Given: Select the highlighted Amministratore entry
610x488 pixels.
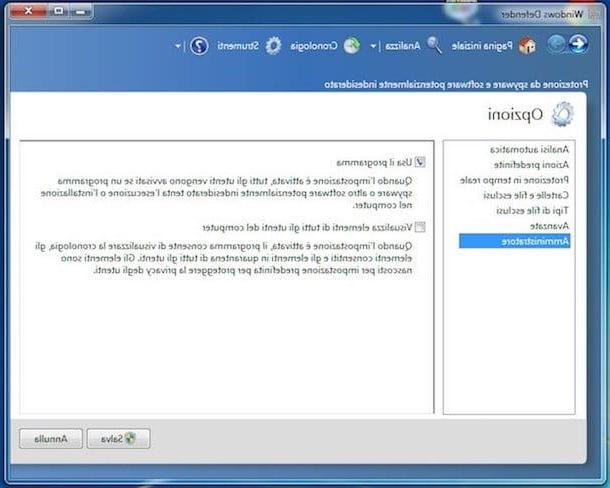Looking at the screenshot, I should [514, 241].
